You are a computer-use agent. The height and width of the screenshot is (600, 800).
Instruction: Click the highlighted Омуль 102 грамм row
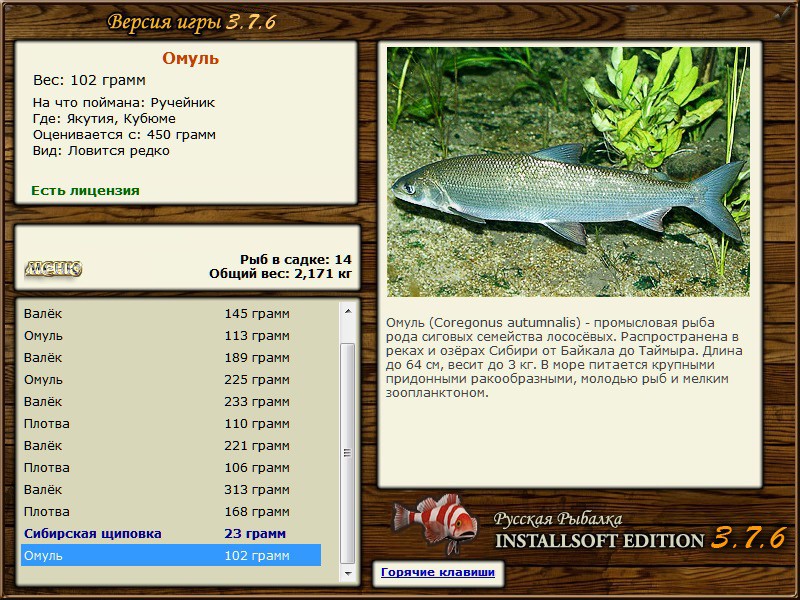171,555
